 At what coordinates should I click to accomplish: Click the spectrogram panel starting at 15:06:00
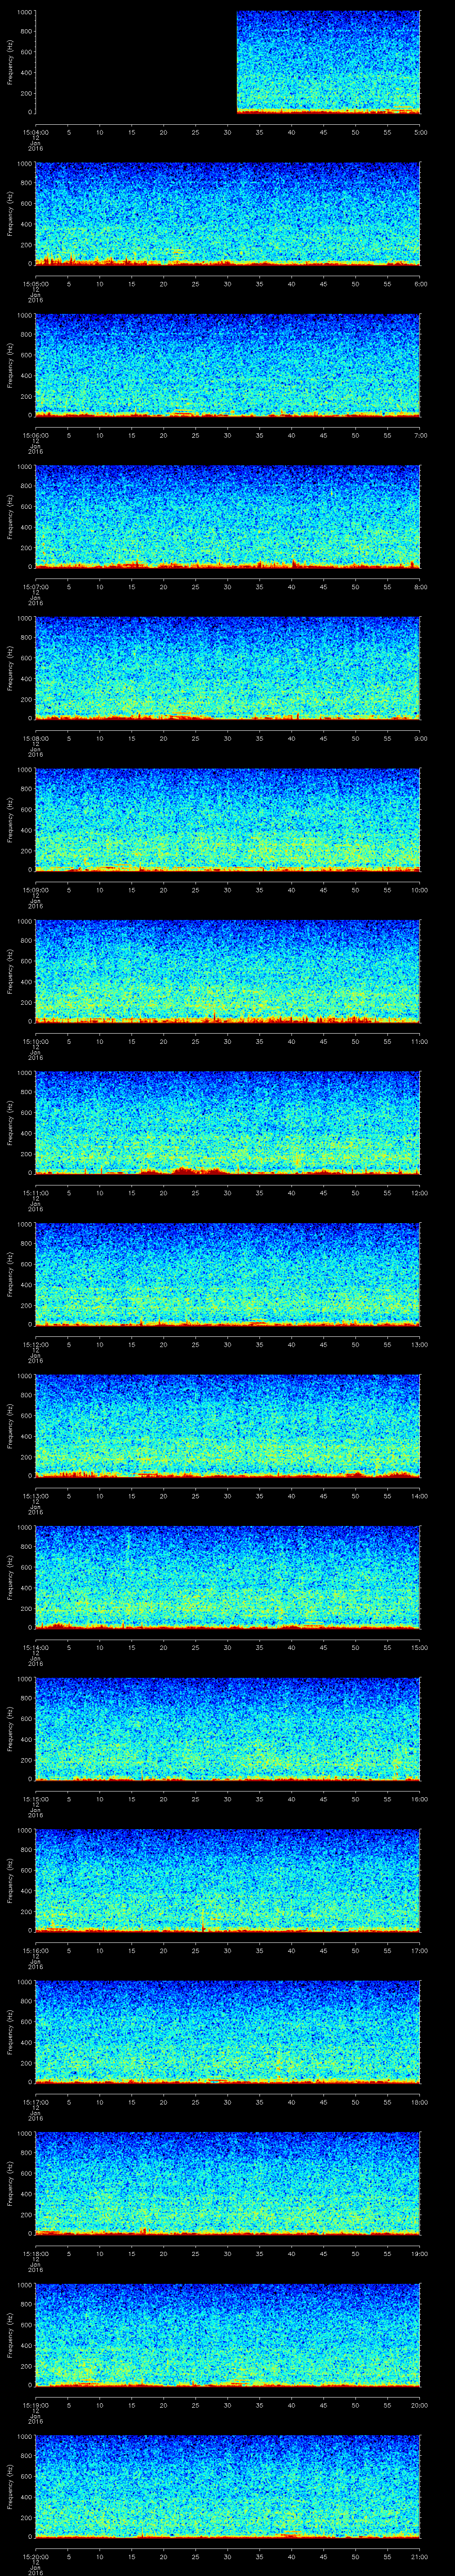[x=228, y=365]
